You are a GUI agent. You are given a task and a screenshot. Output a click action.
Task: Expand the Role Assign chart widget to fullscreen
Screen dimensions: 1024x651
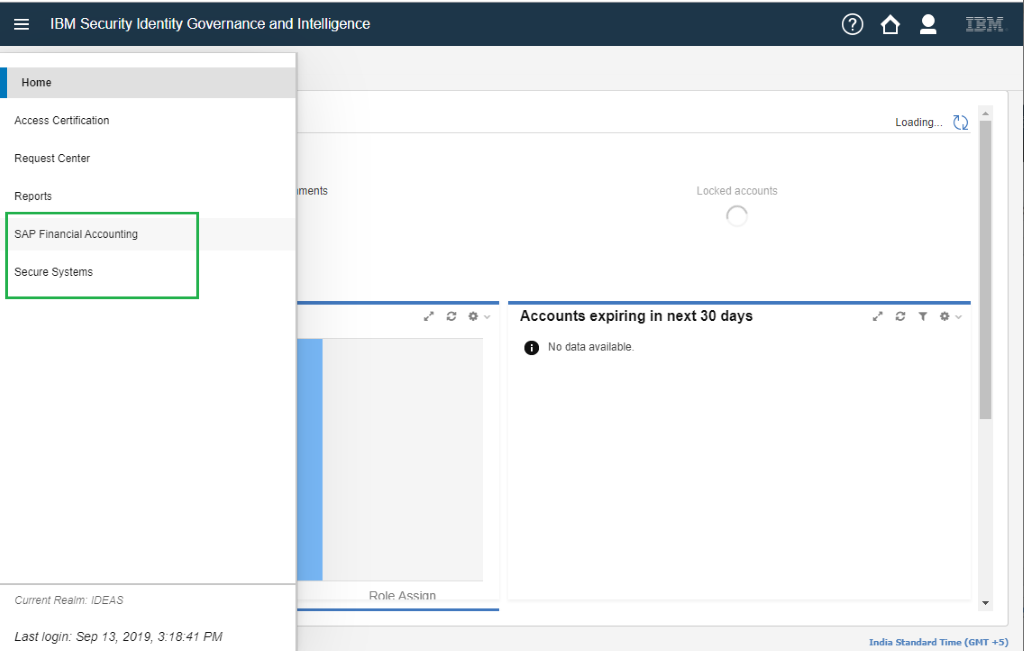pos(428,316)
